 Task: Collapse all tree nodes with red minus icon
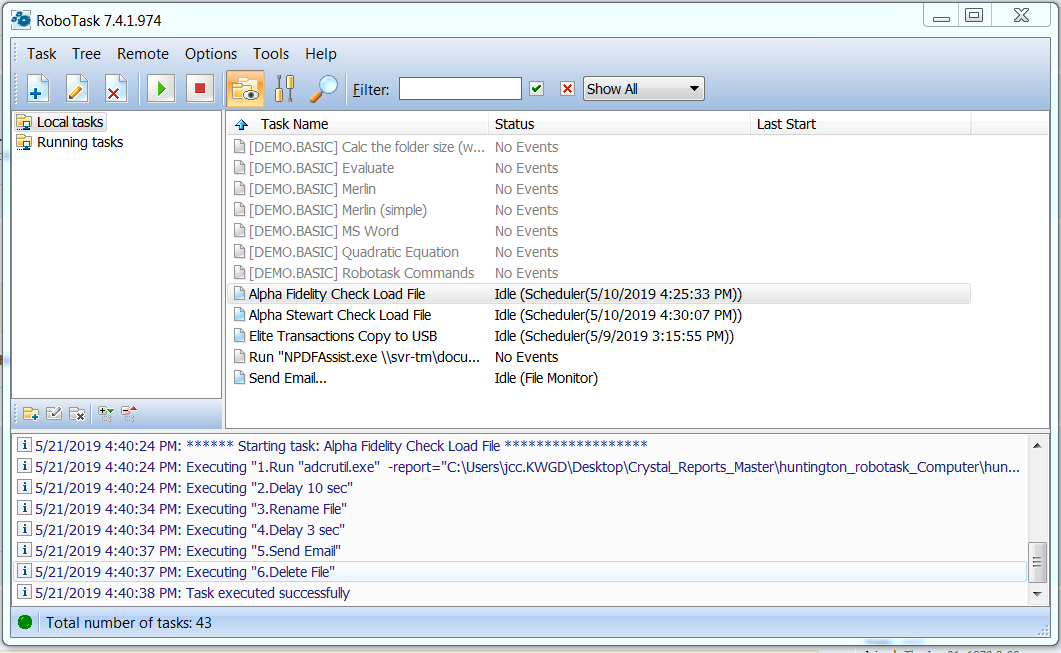click(128, 414)
